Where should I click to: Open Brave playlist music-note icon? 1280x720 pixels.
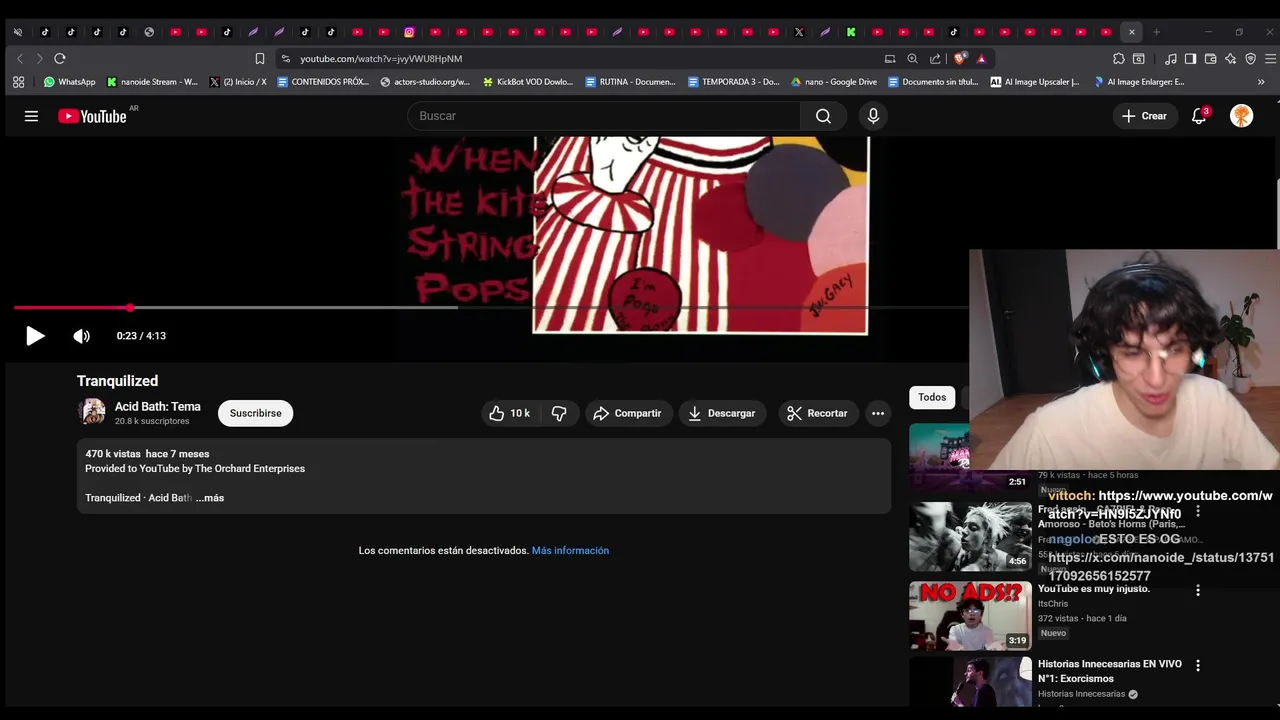(x=1171, y=59)
